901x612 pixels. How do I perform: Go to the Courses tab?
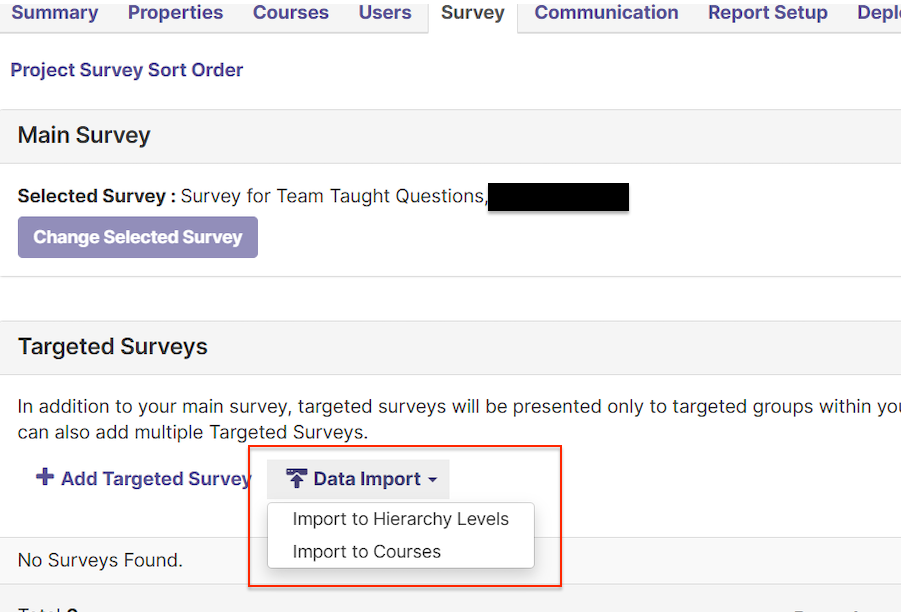(291, 13)
